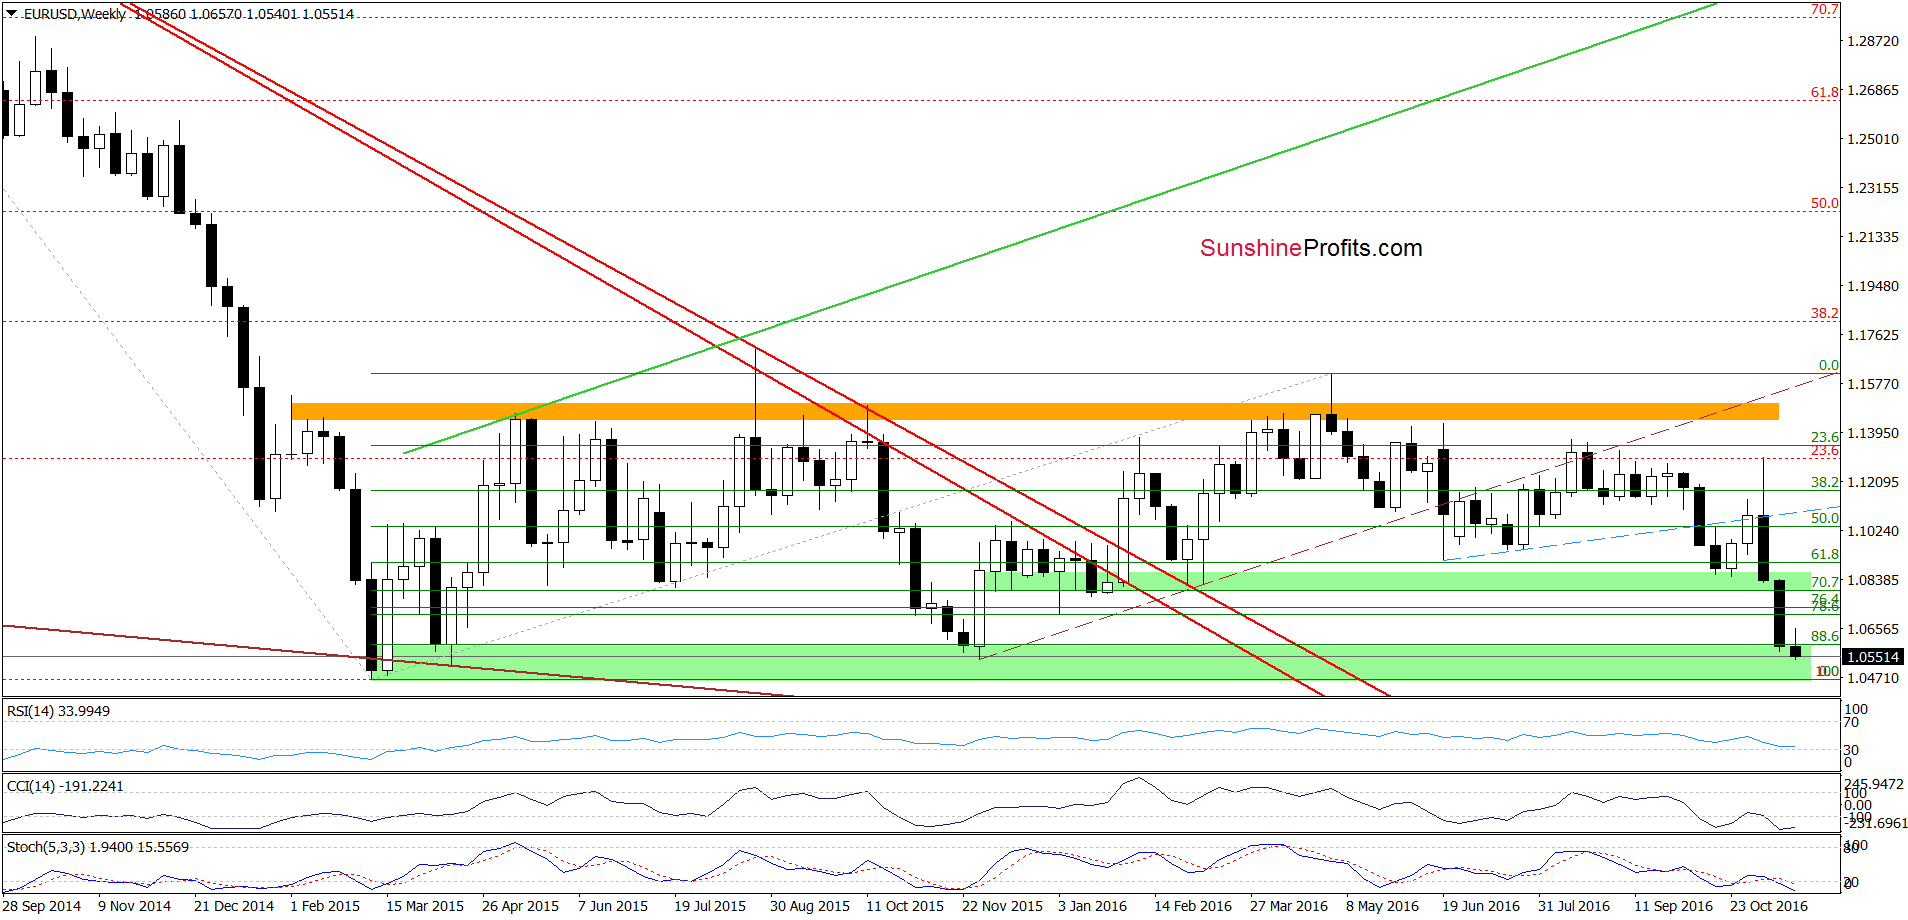The width and height of the screenshot is (1908, 920).
Task: Click the 31 Jul 2016 date label
Action: click(x=1574, y=906)
